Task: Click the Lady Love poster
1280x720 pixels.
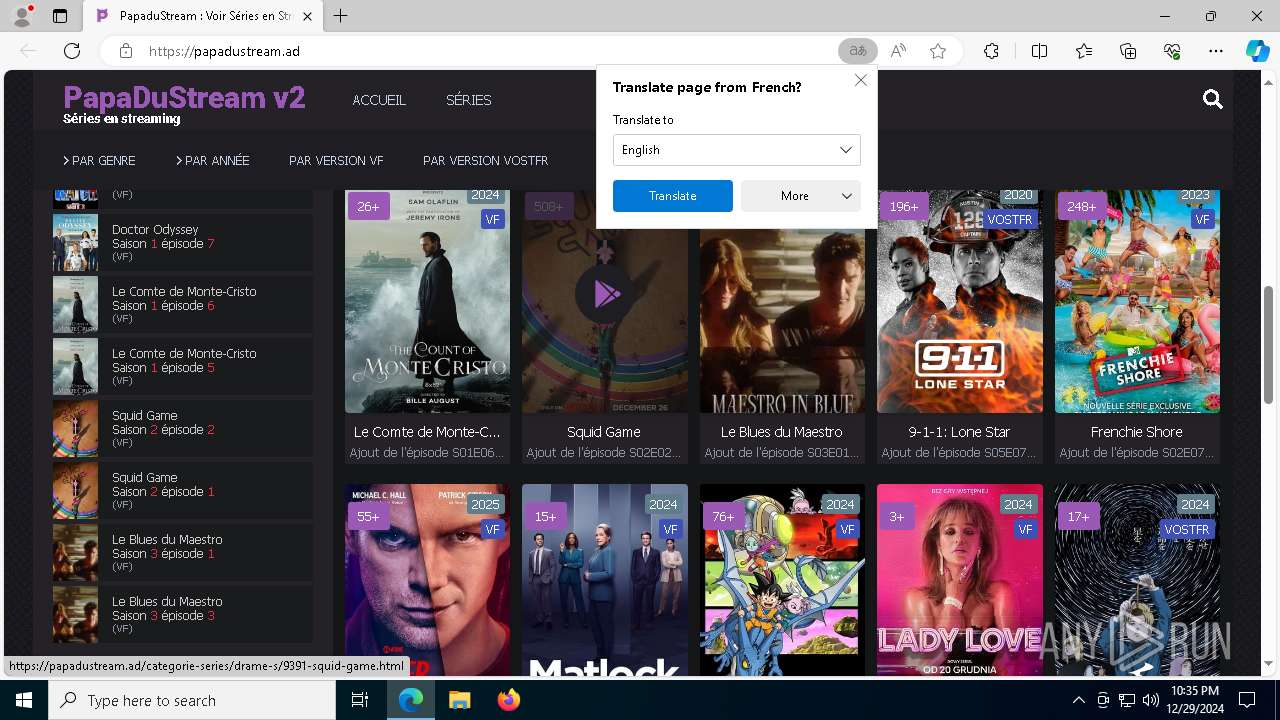Action: [x=960, y=581]
